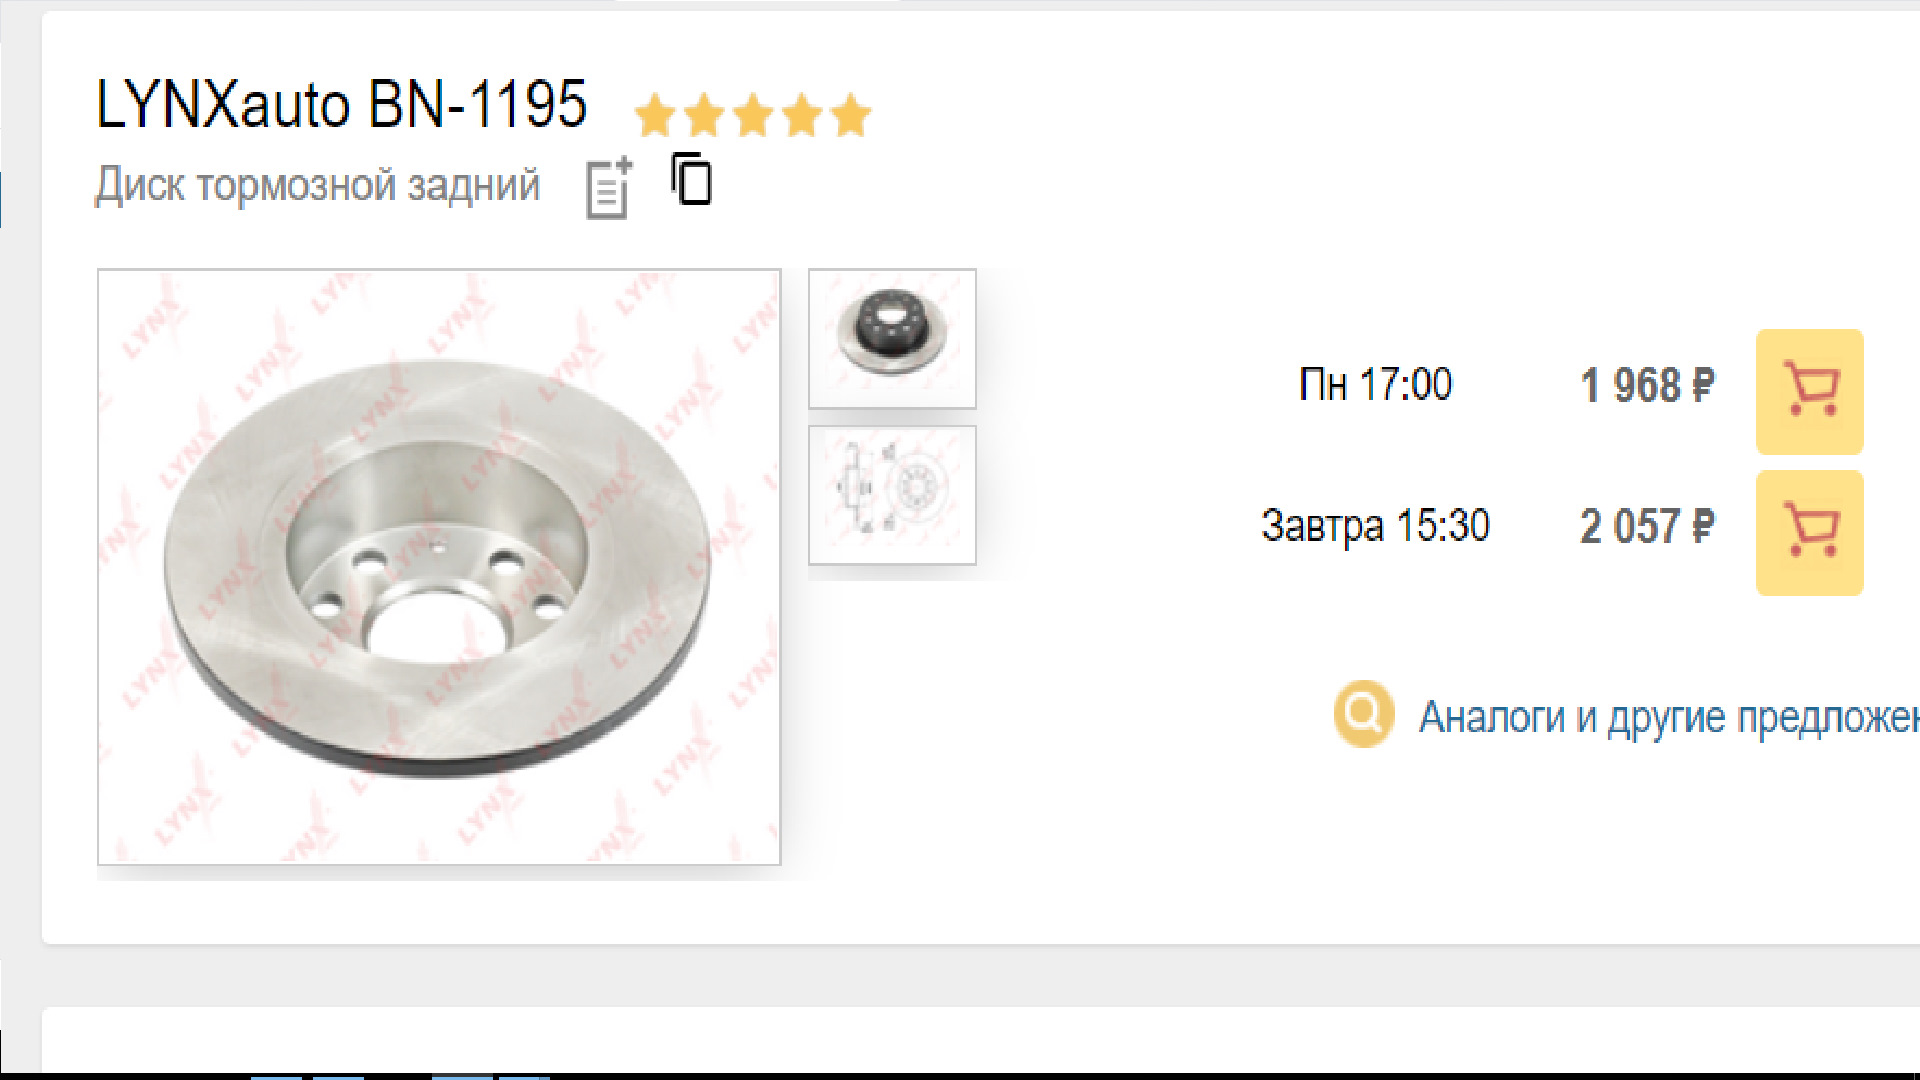Image resolution: width=1920 pixels, height=1080 pixels.
Task: Select the technical drawing thumbnail
Action: click(x=892, y=495)
